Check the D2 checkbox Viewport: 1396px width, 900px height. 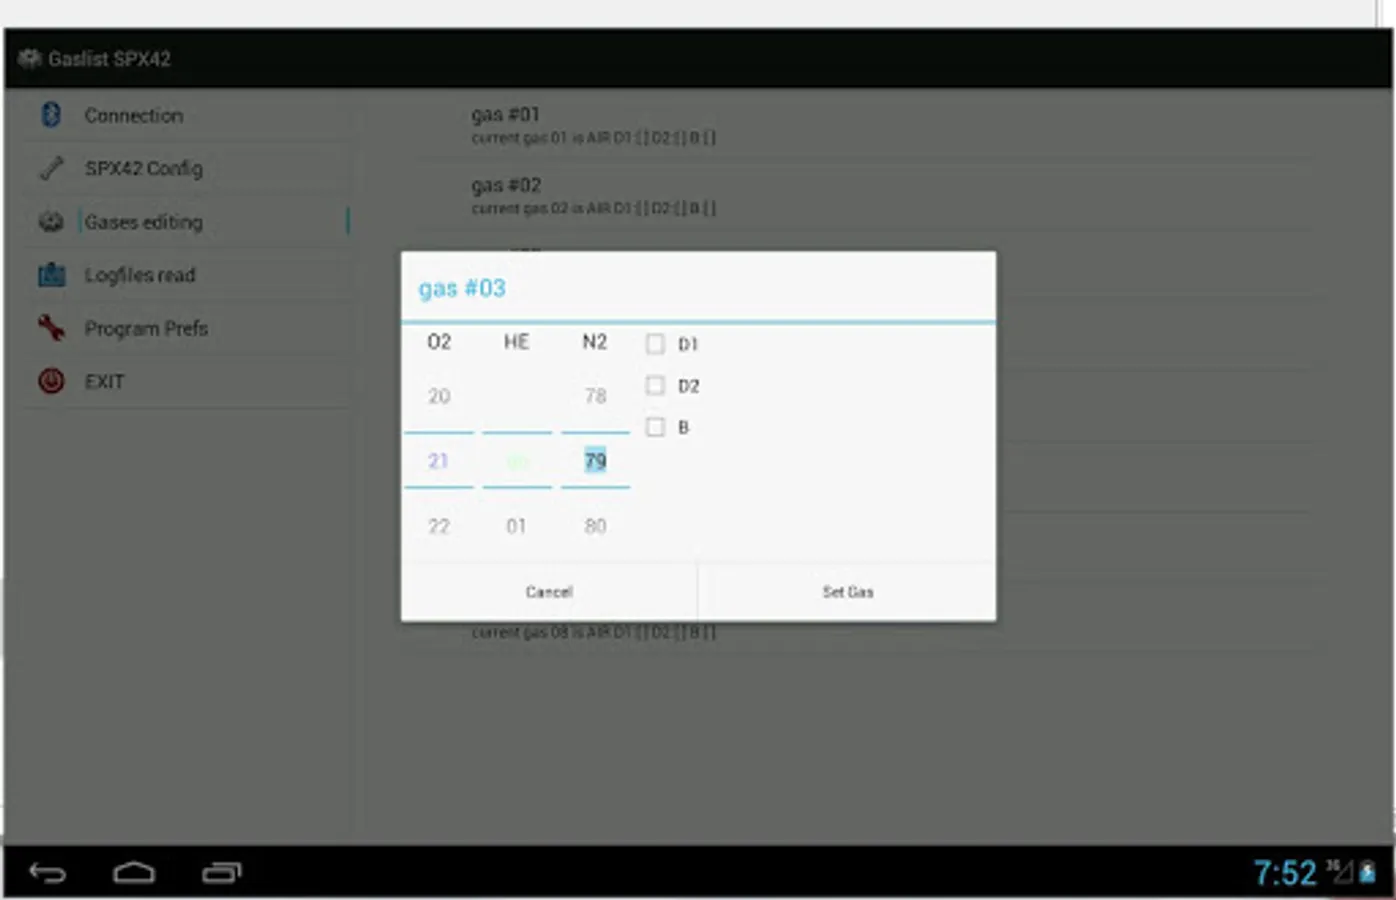[x=655, y=385]
